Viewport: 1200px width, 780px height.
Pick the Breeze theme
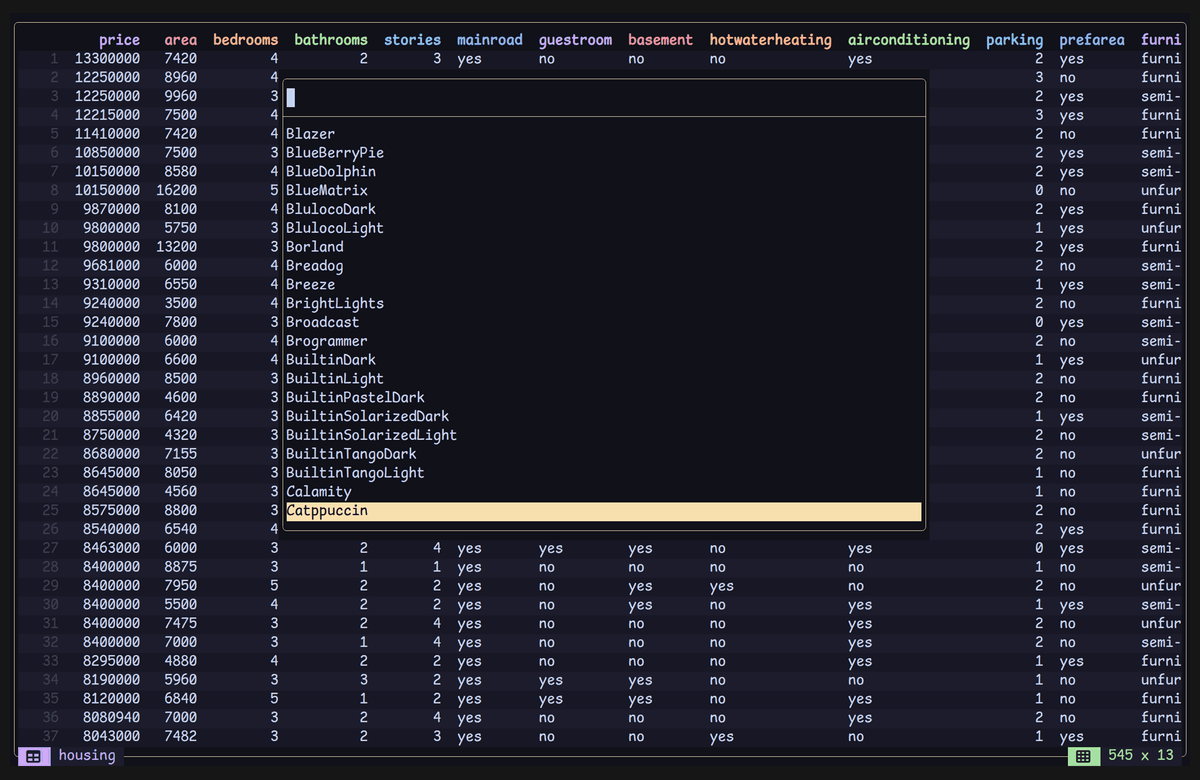pyautogui.click(x=604, y=285)
